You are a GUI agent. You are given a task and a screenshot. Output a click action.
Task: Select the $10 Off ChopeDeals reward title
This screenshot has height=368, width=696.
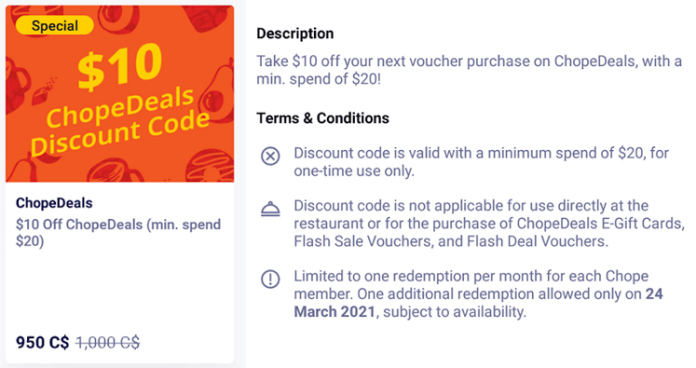118,233
